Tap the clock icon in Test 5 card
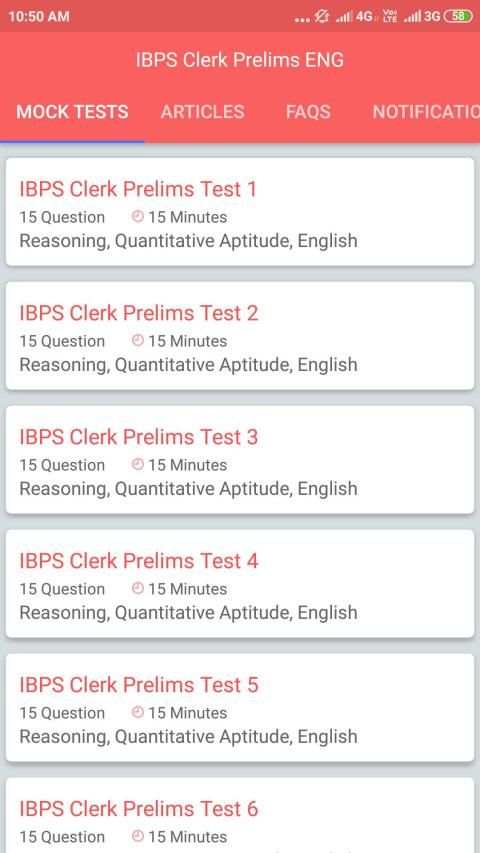 [x=138, y=712]
